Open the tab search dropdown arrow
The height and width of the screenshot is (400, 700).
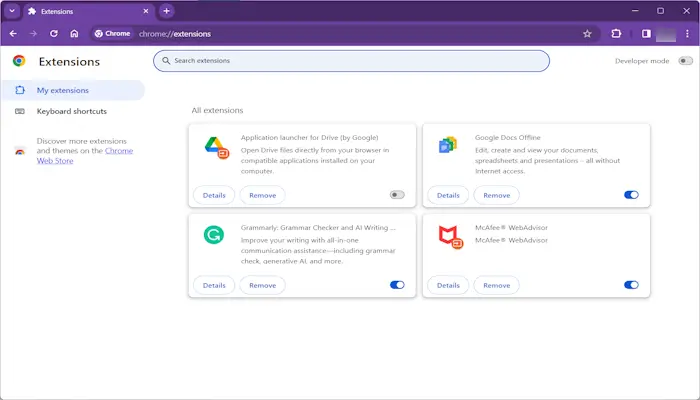[x=12, y=11]
